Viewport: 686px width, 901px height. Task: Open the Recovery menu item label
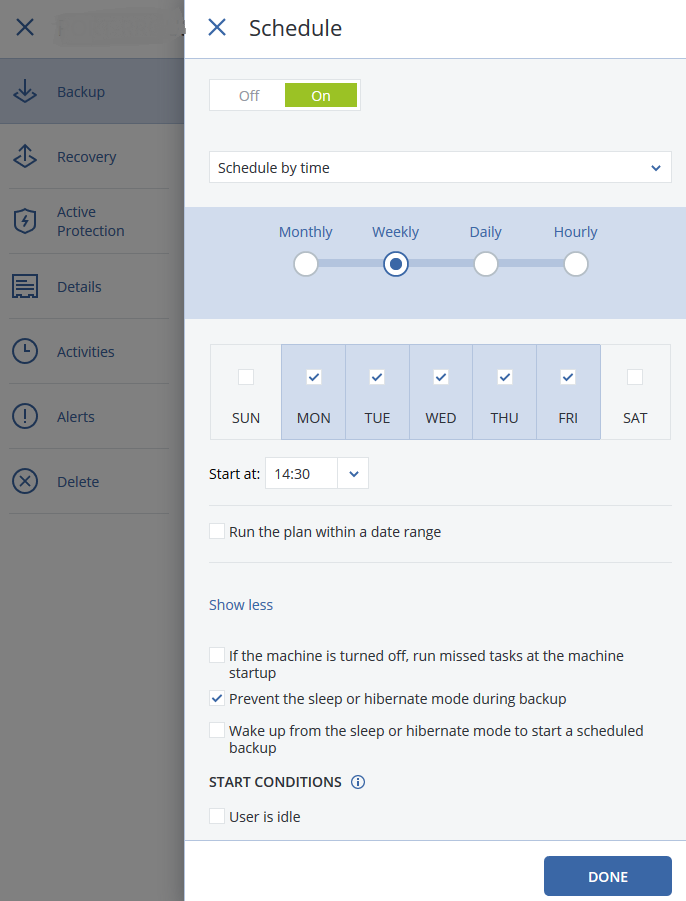click(x=87, y=157)
